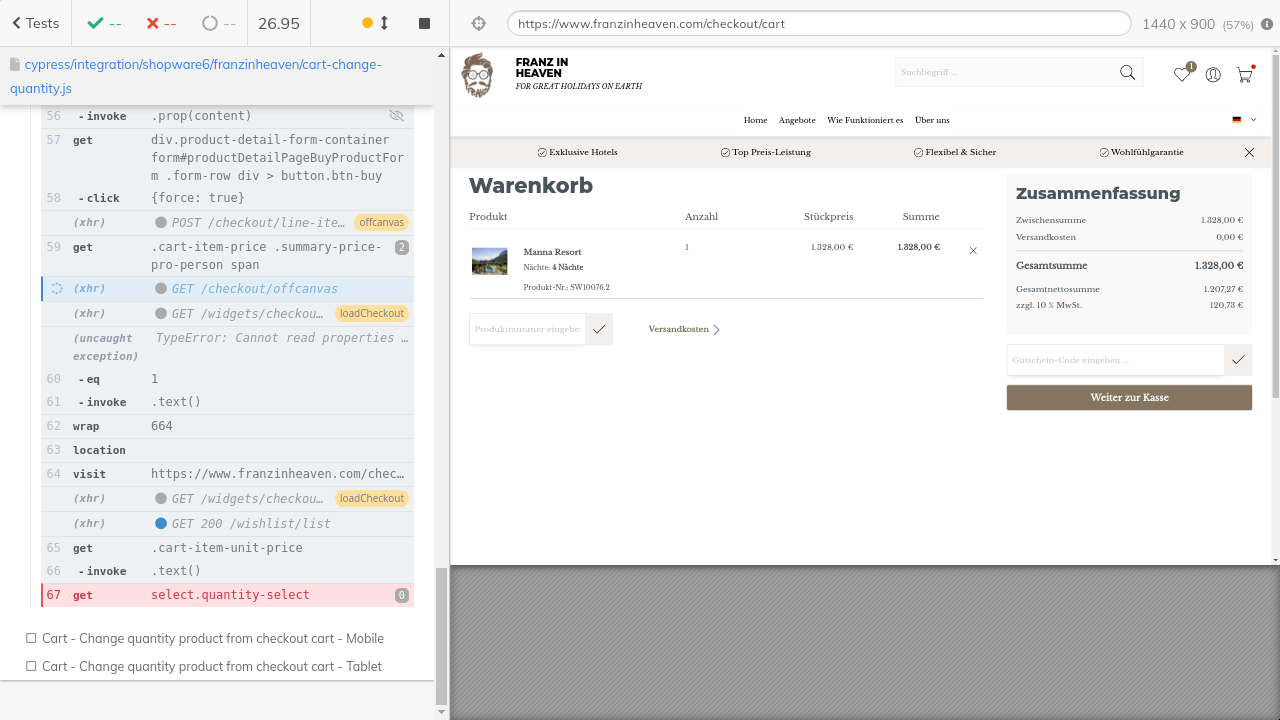Click the selector playground crosshair icon
This screenshot has height=720, width=1280.
(x=478, y=23)
